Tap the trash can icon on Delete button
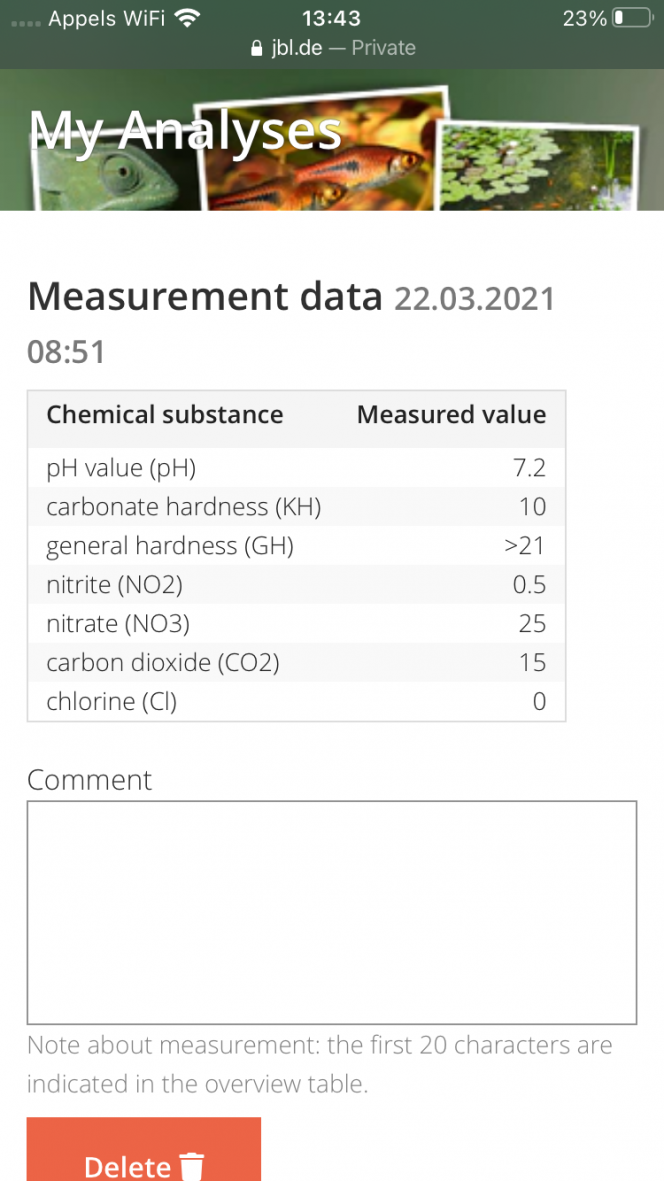This screenshot has width=664, height=1181. click(x=192, y=1166)
